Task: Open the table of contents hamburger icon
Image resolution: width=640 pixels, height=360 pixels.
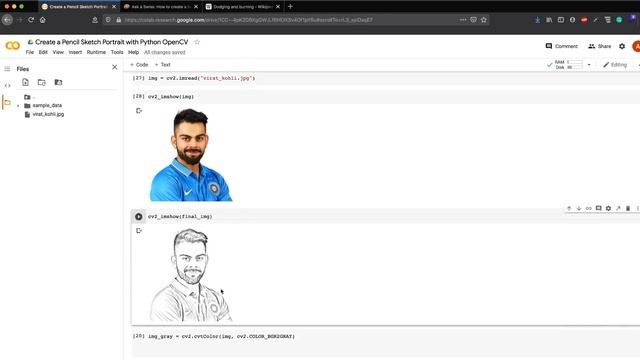Action: click(7, 69)
